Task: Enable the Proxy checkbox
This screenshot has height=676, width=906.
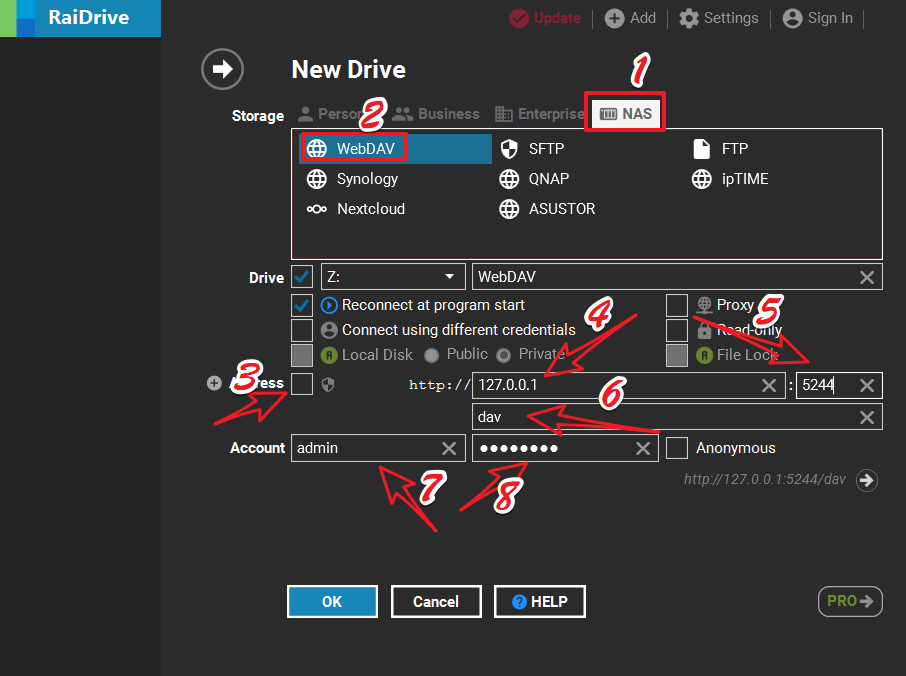Action: pos(677,305)
